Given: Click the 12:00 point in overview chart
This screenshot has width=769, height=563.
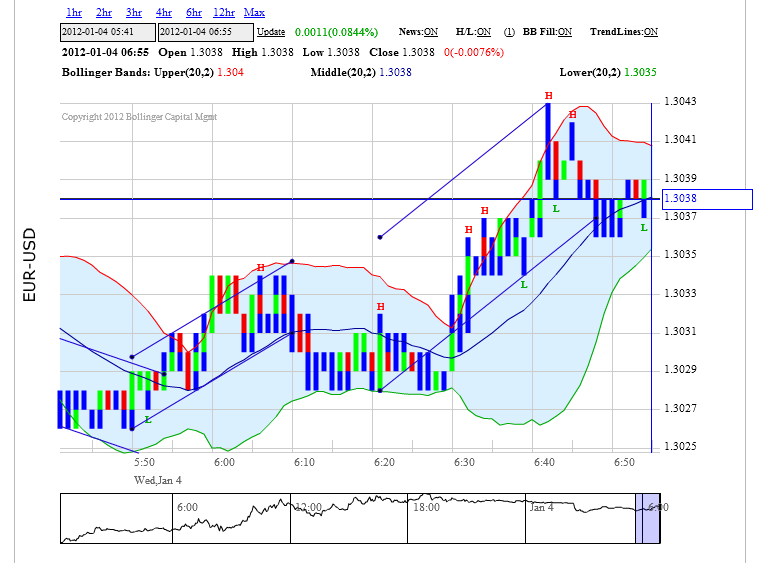Looking at the screenshot, I should (x=306, y=508).
